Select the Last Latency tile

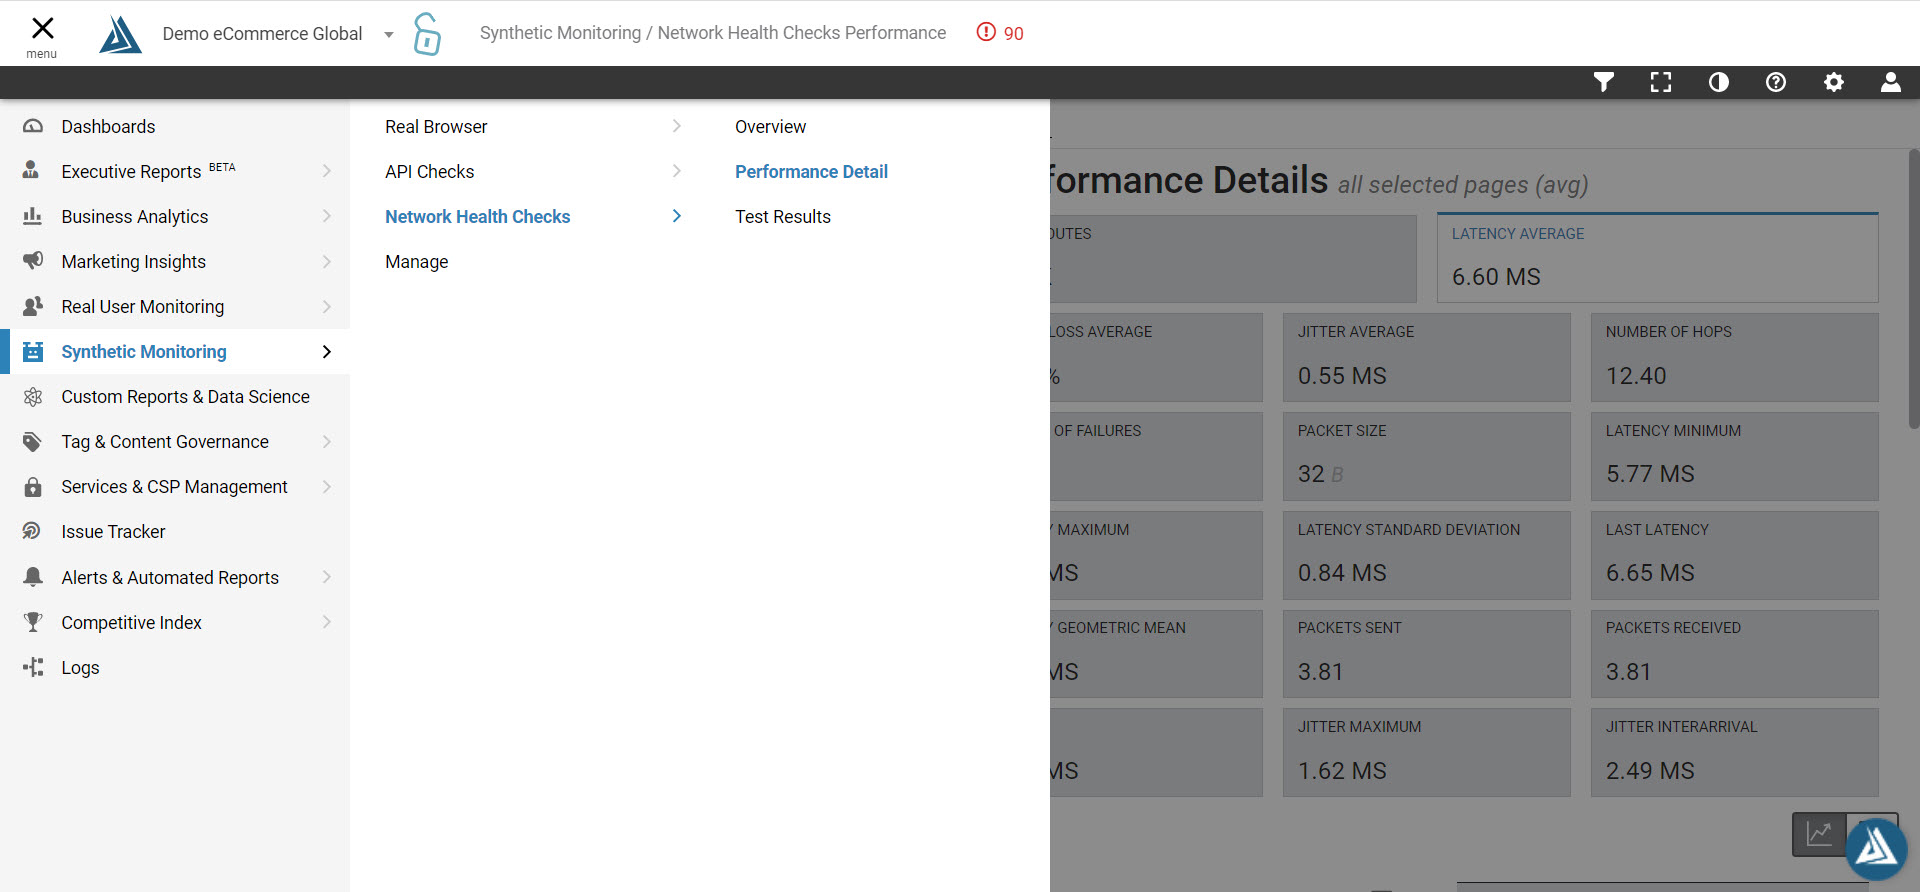(x=1735, y=555)
